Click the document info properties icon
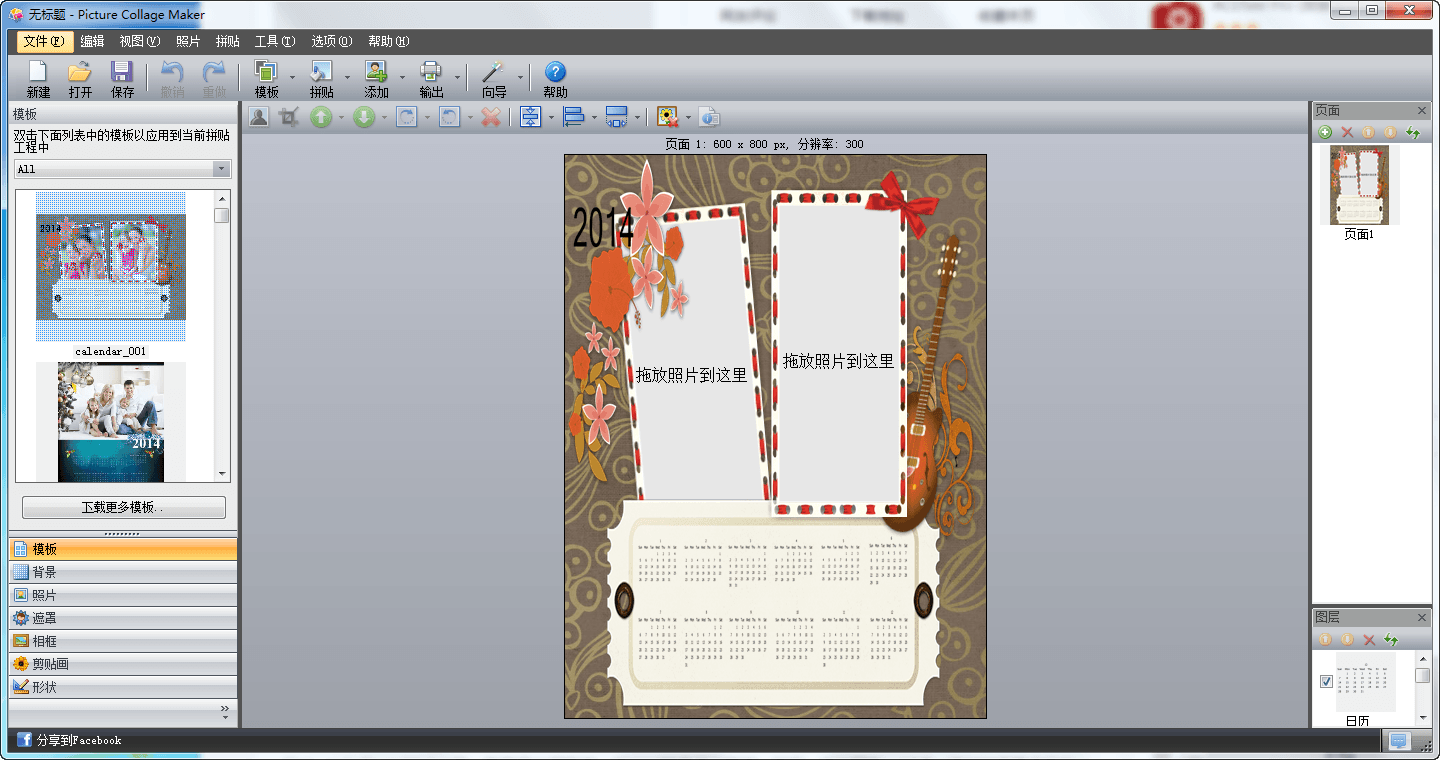This screenshot has width=1440, height=760. coord(709,117)
